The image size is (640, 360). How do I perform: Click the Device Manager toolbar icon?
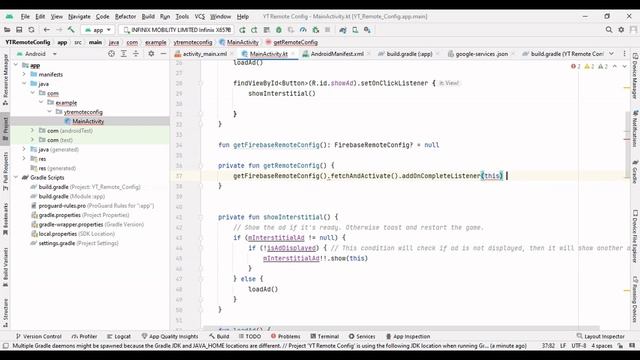(x=355, y=30)
